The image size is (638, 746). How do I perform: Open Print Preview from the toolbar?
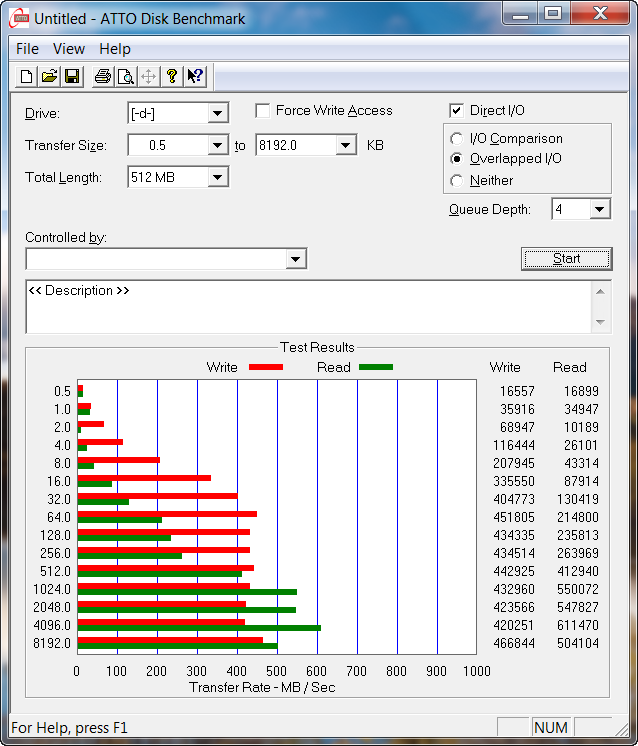coord(126,76)
